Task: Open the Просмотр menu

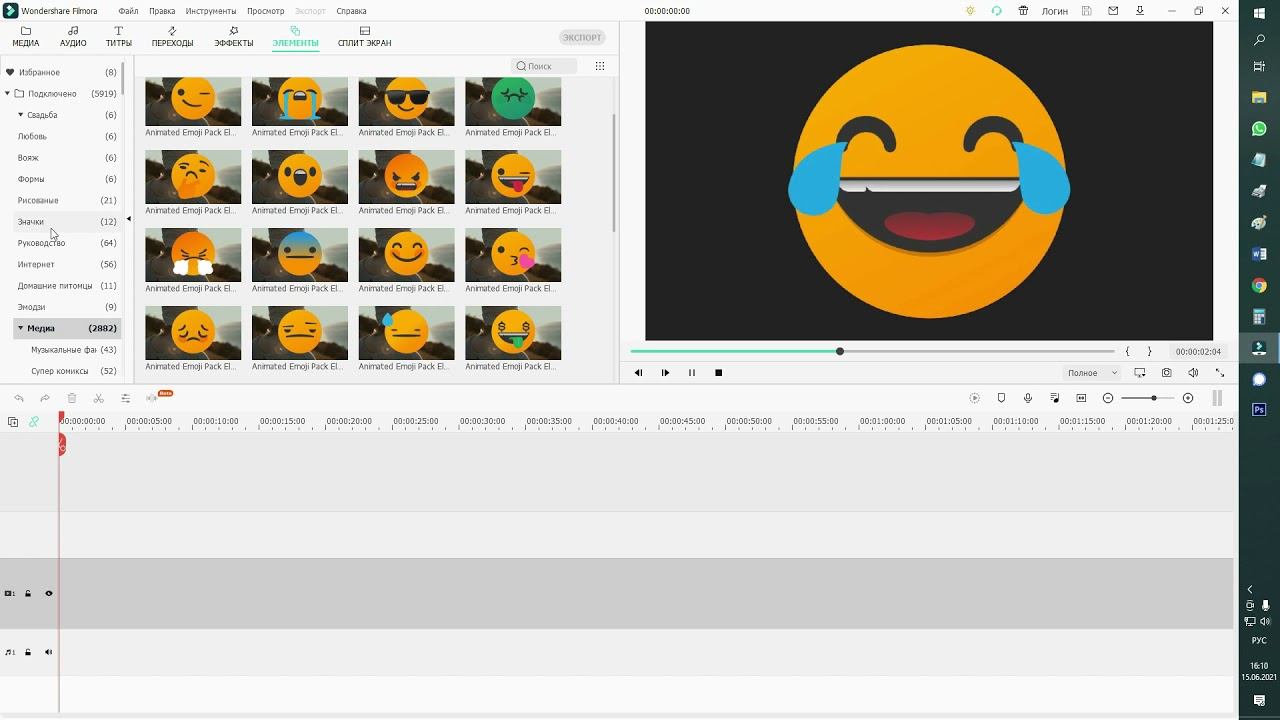Action: 266,11
